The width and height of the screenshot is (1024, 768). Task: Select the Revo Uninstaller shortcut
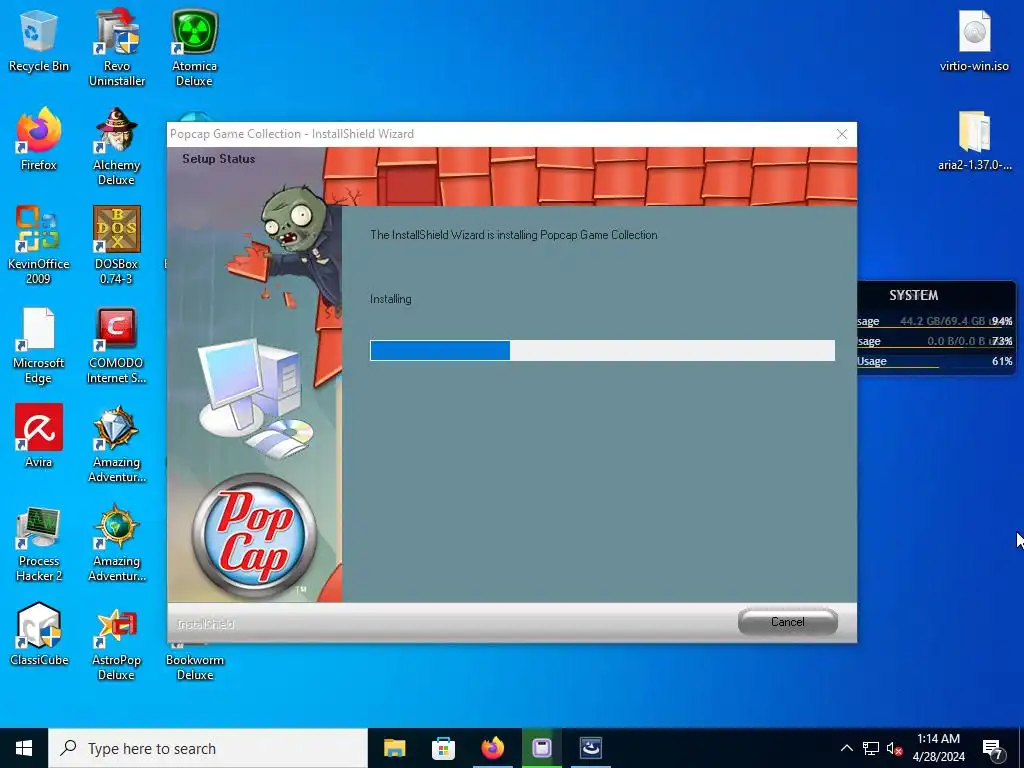[x=116, y=47]
